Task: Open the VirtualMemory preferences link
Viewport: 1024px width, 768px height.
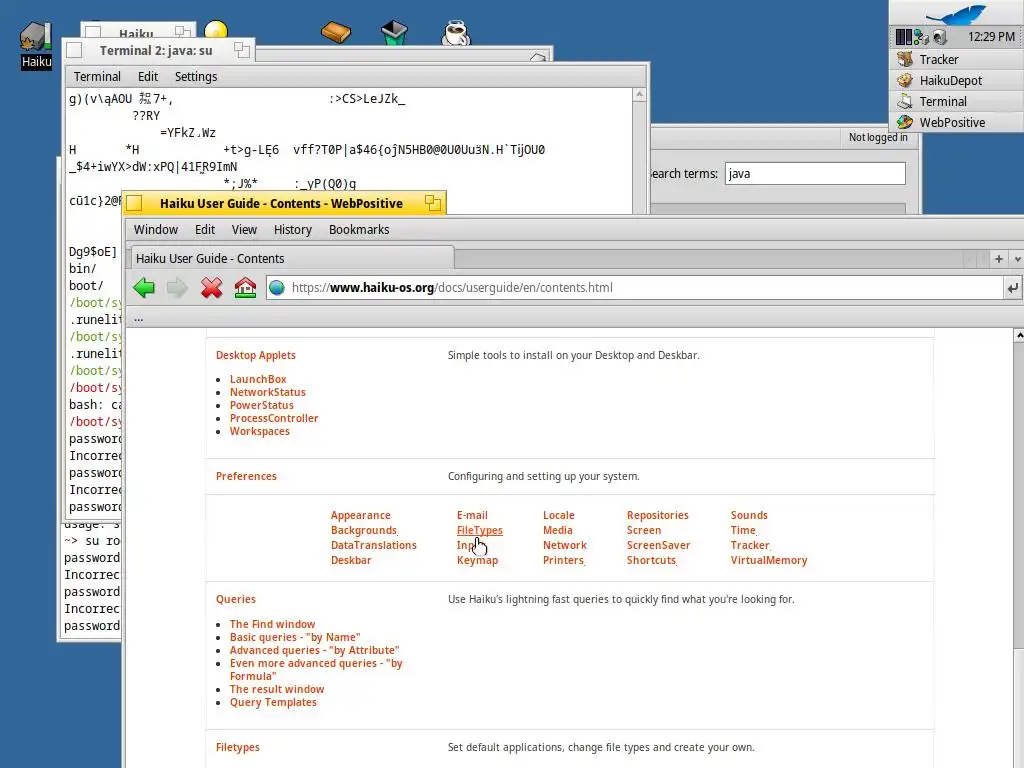Action: pyautogui.click(x=769, y=560)
